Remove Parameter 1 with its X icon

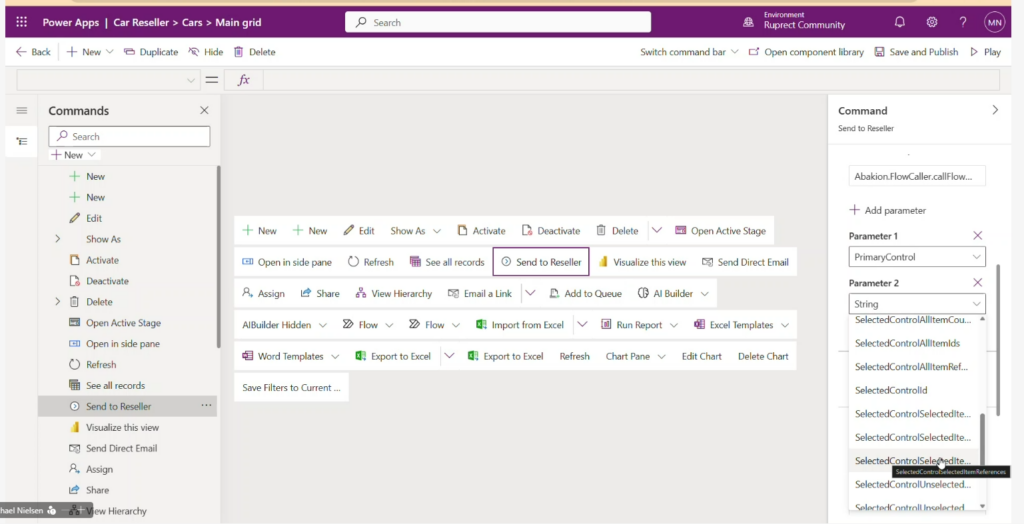(x=978, y=235)
